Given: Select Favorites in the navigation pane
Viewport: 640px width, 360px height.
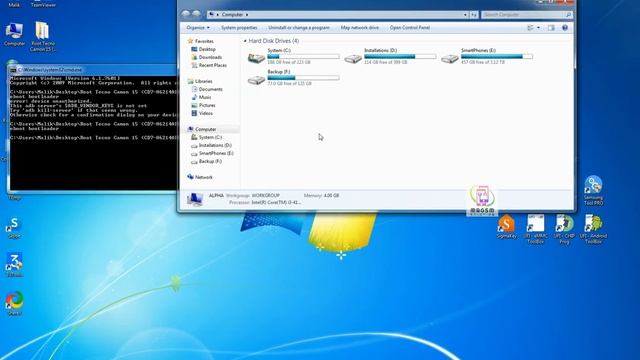Looking at the screenshot, I should click(x=204, y=41).
